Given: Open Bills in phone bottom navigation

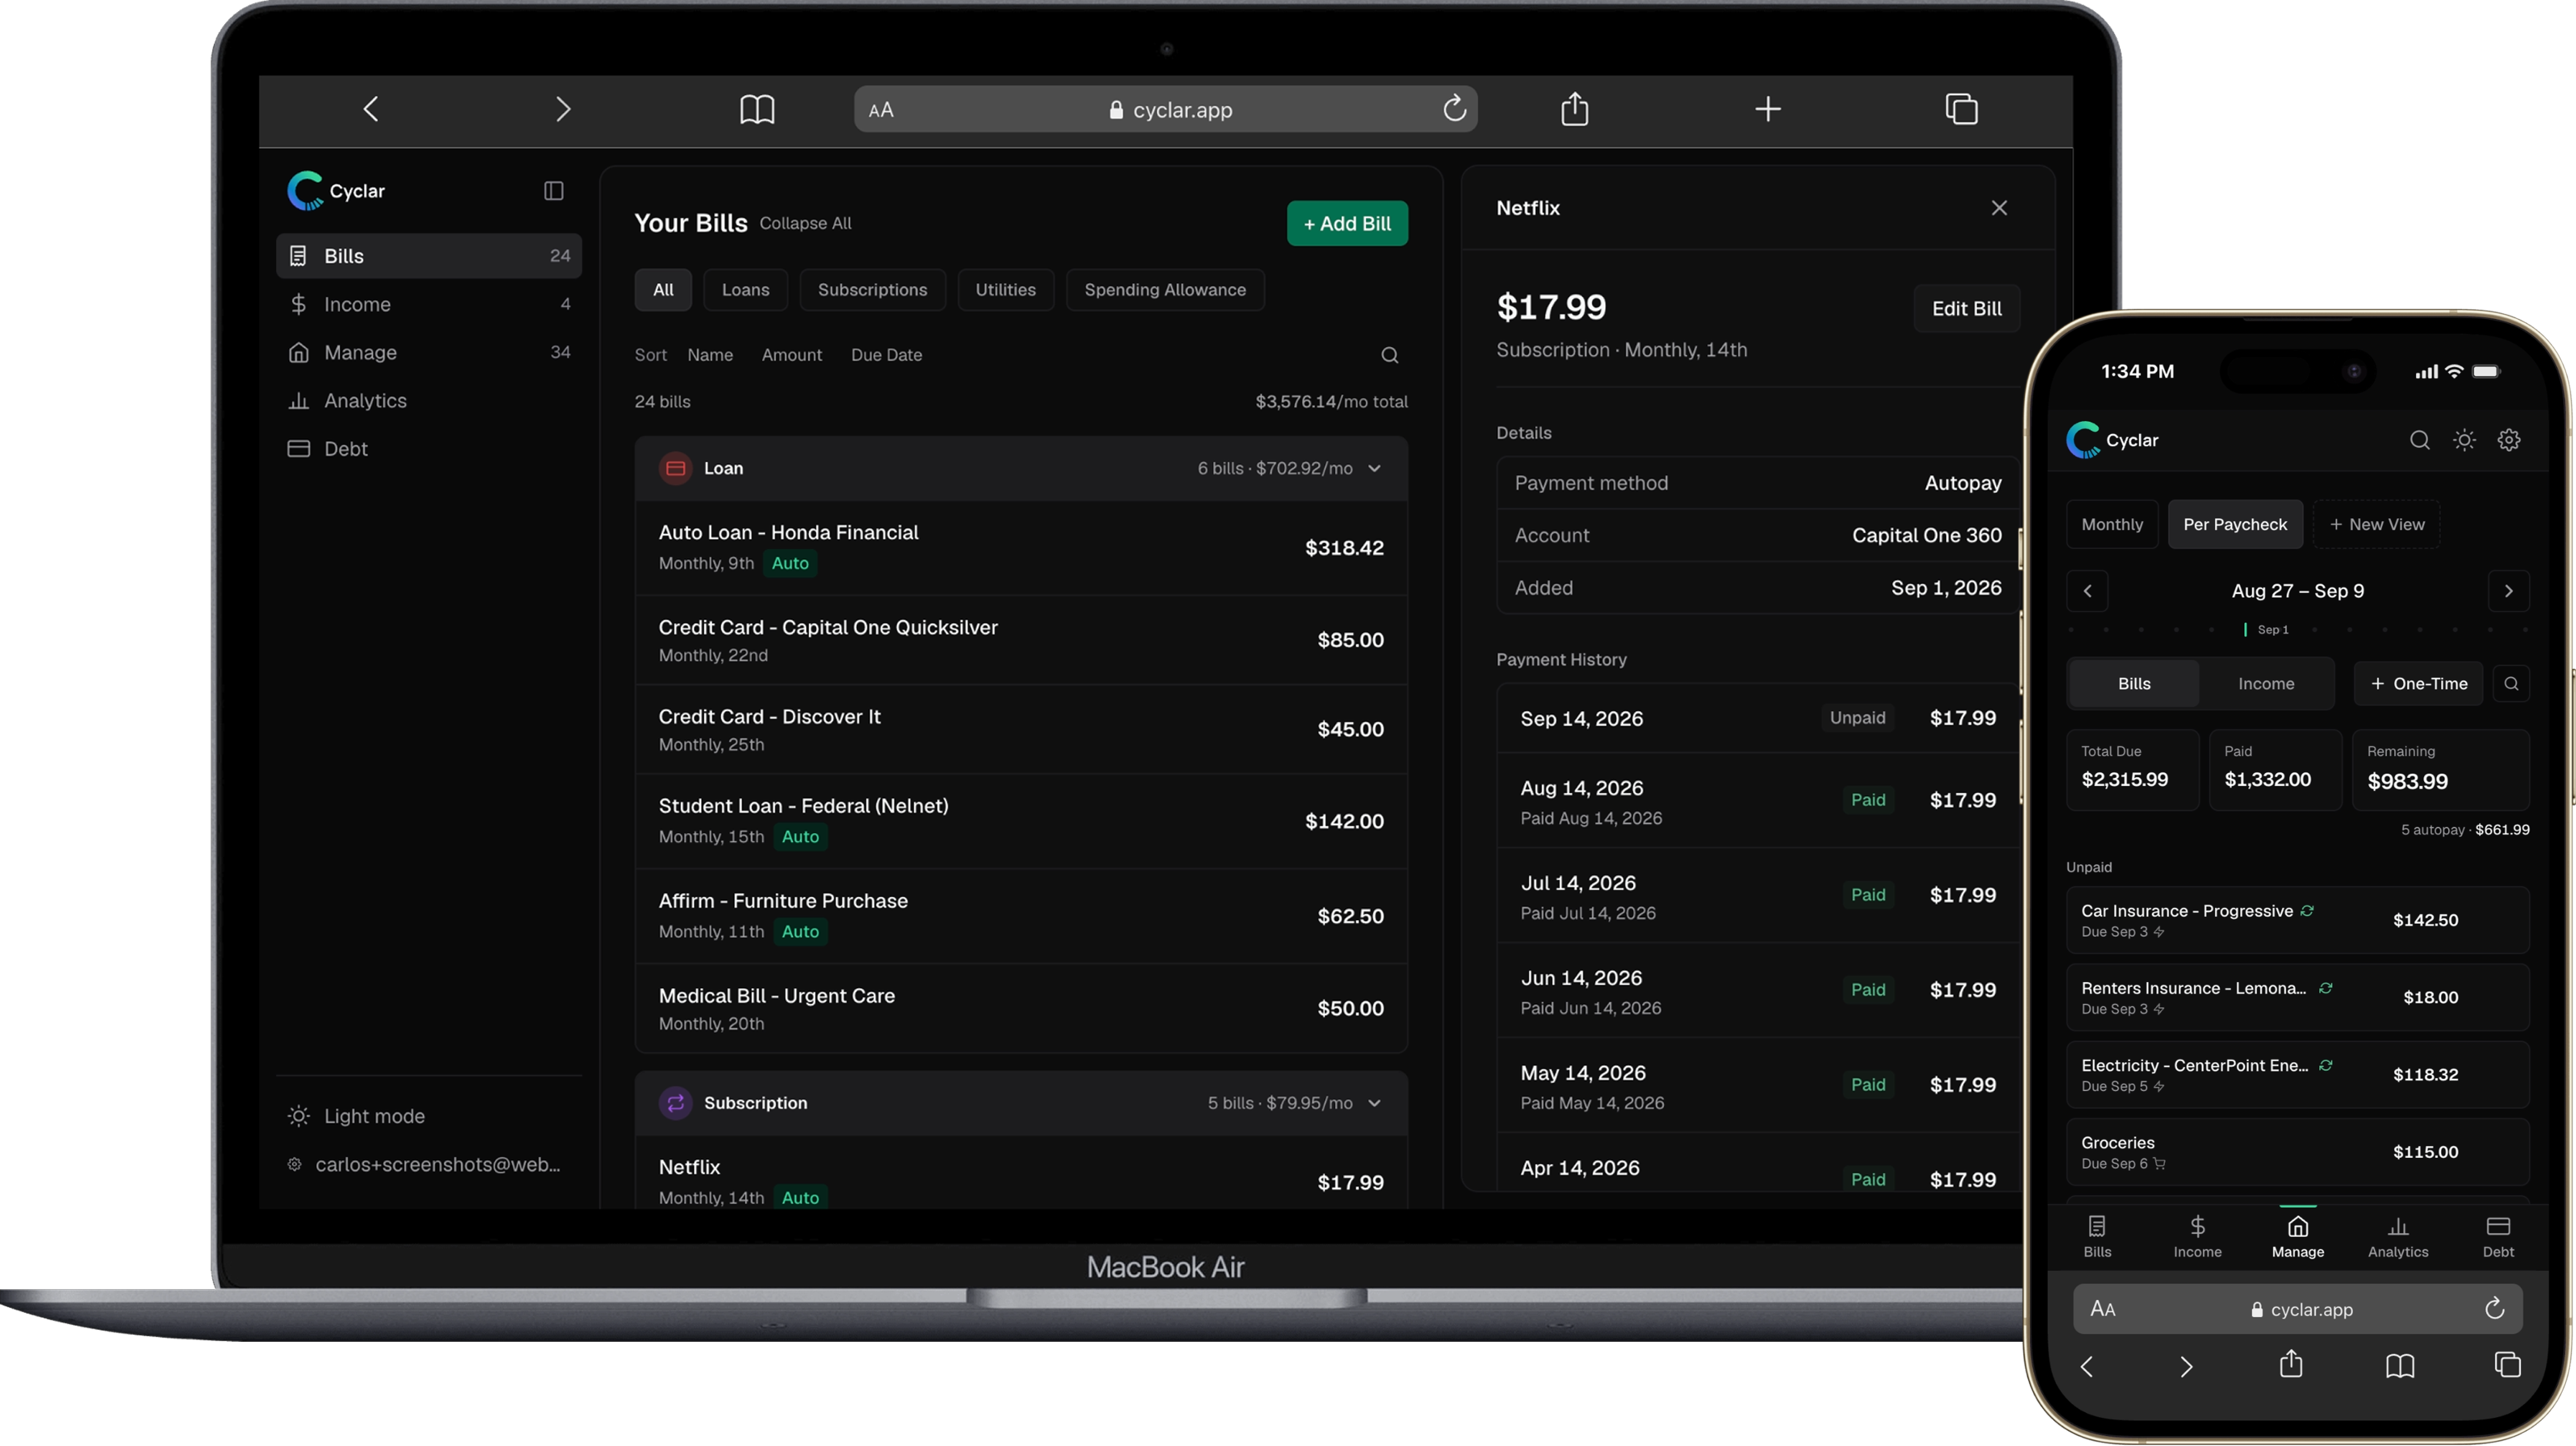Looking at the screenshot, I should coord(2097,1236).
